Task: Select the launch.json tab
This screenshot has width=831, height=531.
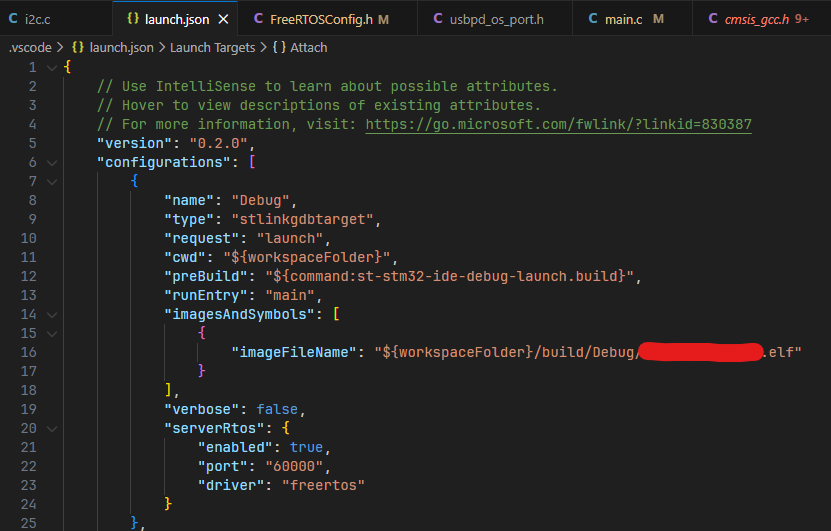Action: click(x=175, y=19)
